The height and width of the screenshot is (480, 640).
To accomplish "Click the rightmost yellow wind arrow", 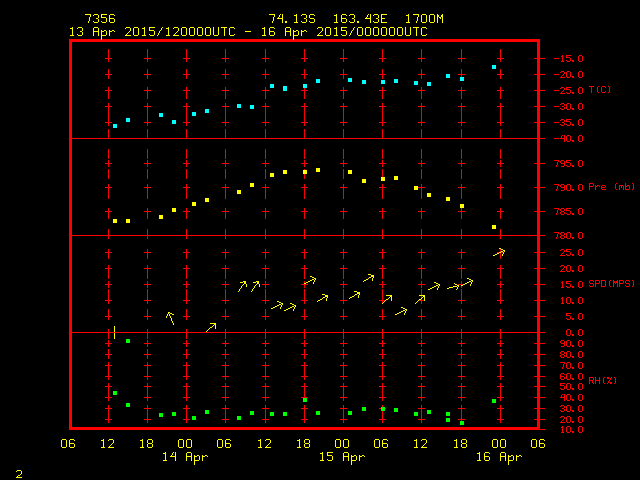I will click(x=499, y=252).
